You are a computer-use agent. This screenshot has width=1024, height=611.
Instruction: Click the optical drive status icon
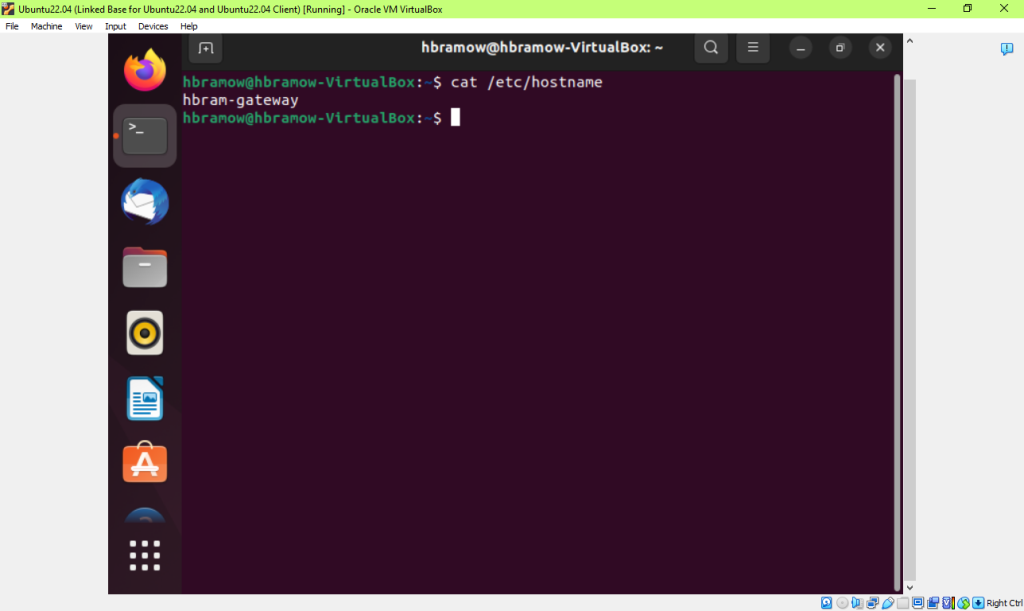pyautogui.click(x=842, y=603)
